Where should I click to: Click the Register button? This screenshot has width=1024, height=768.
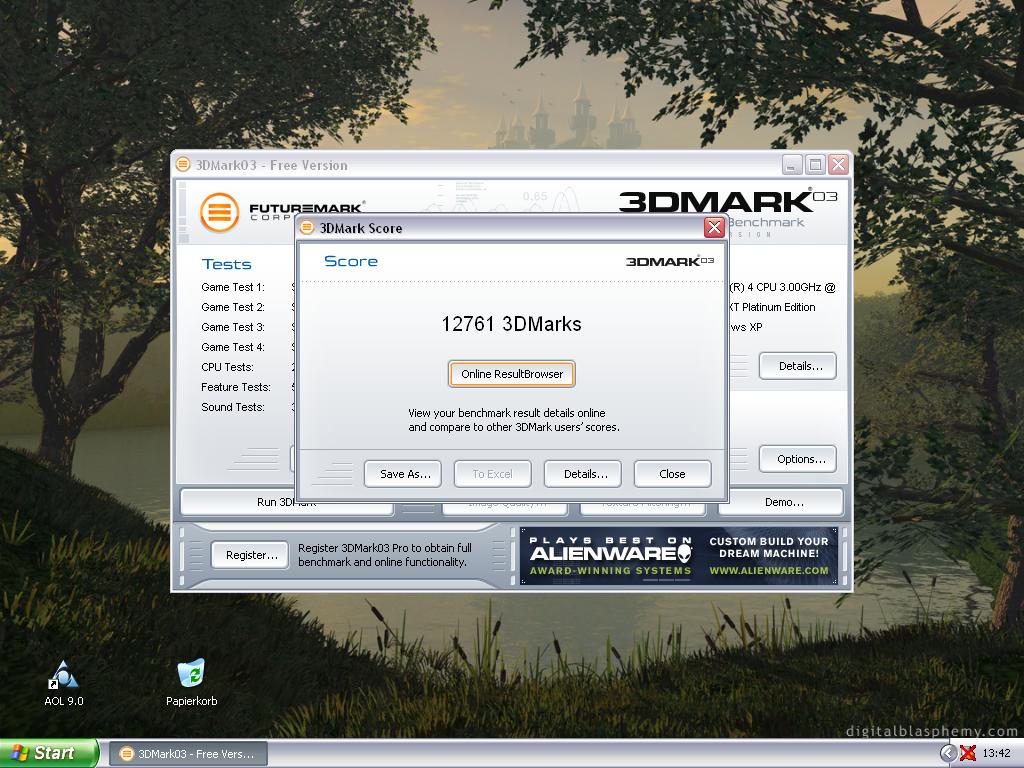pyautogui.click(x=250, y=555)
